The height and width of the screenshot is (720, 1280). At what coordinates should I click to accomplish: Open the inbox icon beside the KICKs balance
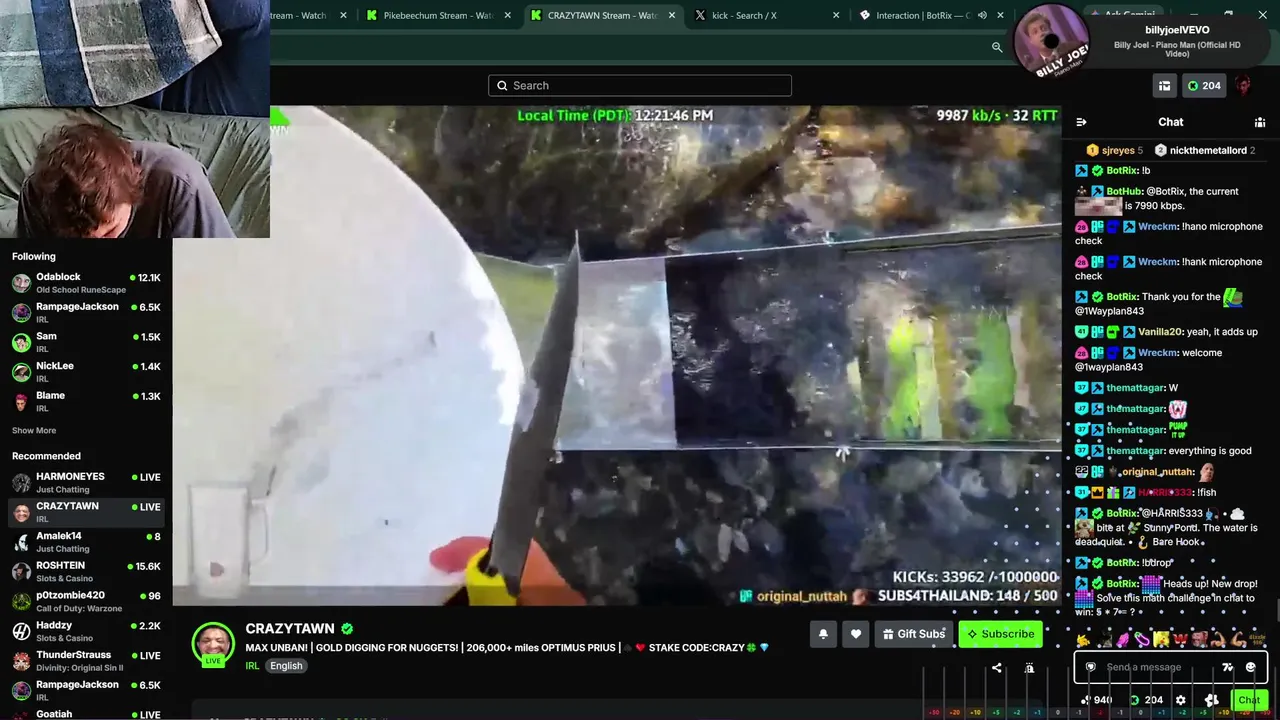(x=1164, y=86)
